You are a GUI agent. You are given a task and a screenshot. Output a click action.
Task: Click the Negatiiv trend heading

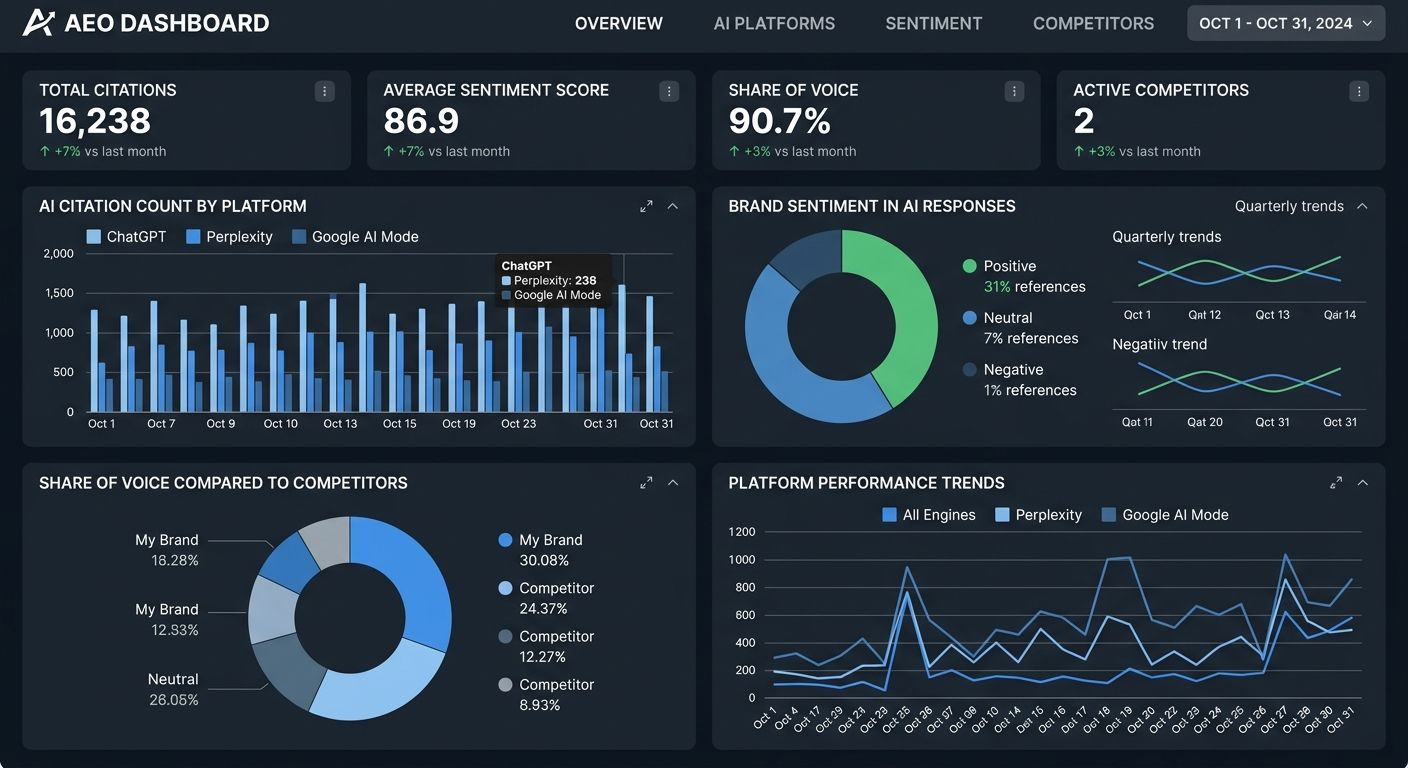[x=1160, y=344]
